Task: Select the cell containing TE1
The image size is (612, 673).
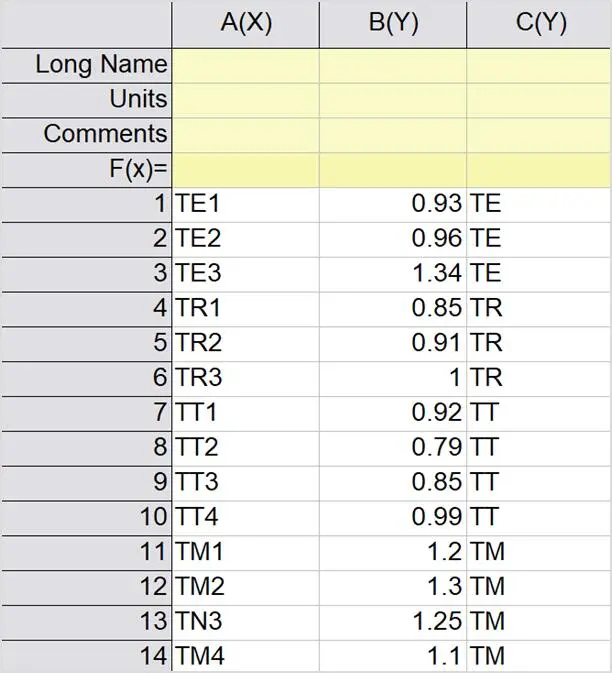Action: click(245, 205)
